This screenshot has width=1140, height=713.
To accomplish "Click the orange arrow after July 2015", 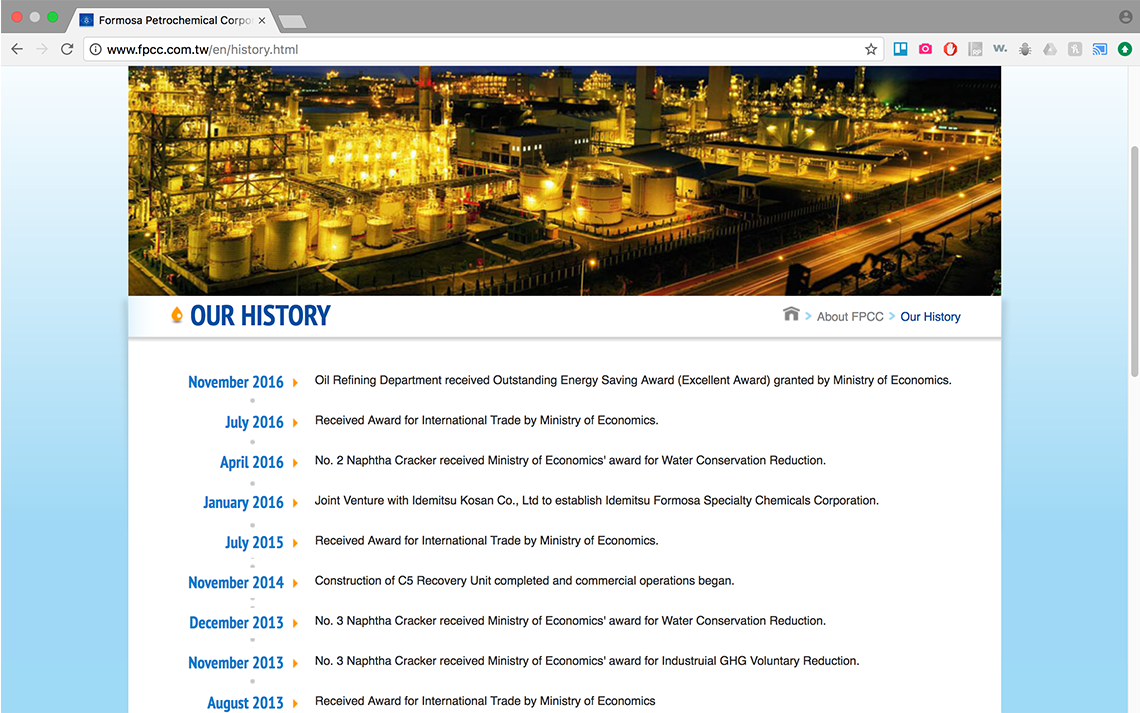I will (295, 543).
